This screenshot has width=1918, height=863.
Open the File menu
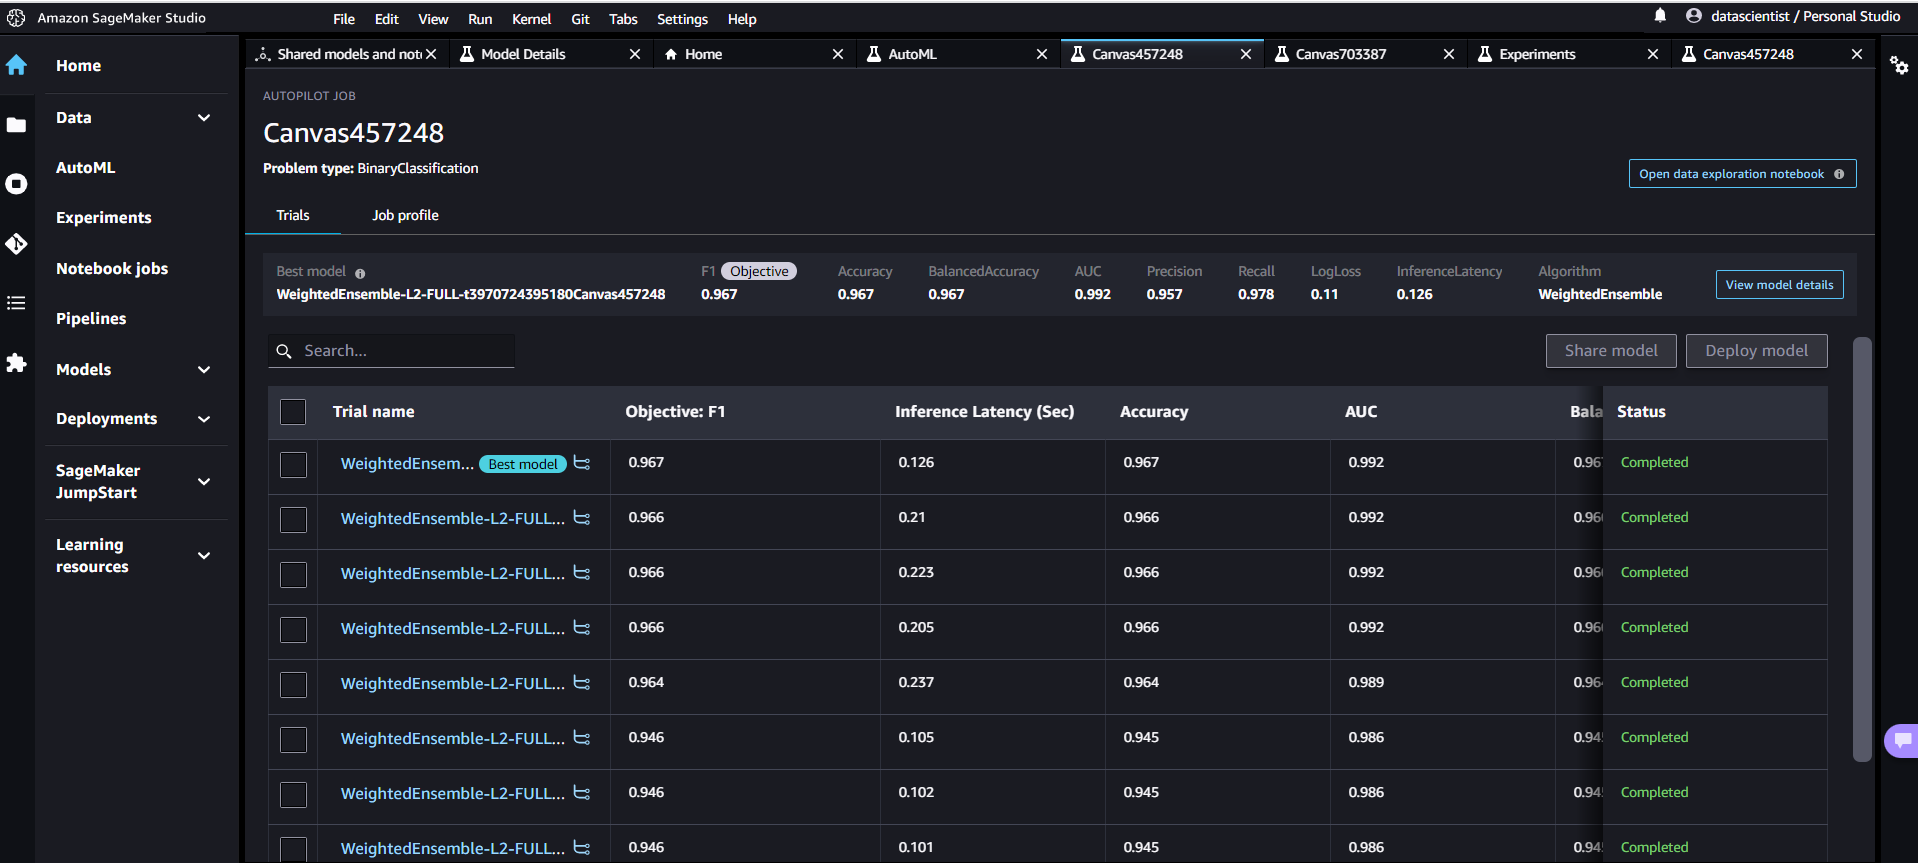coord(344,19)
